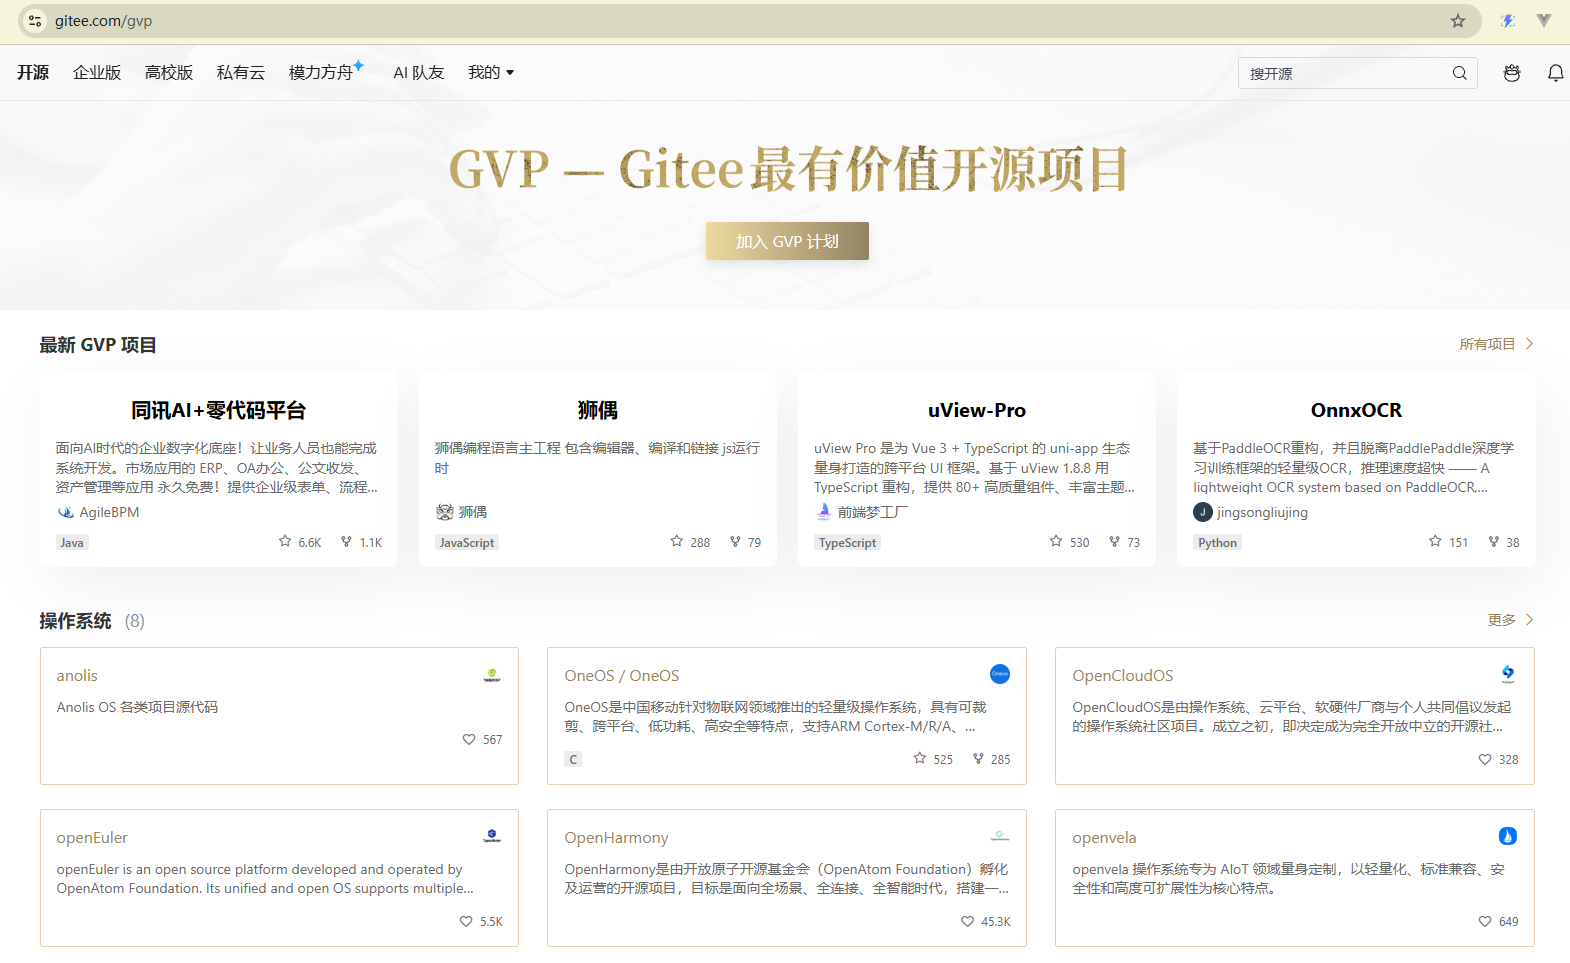Image resolution: width=1570 pixels, height=963 pixels.
Task: Bookmark this page with the star icon
Action: pos(1458,21)
